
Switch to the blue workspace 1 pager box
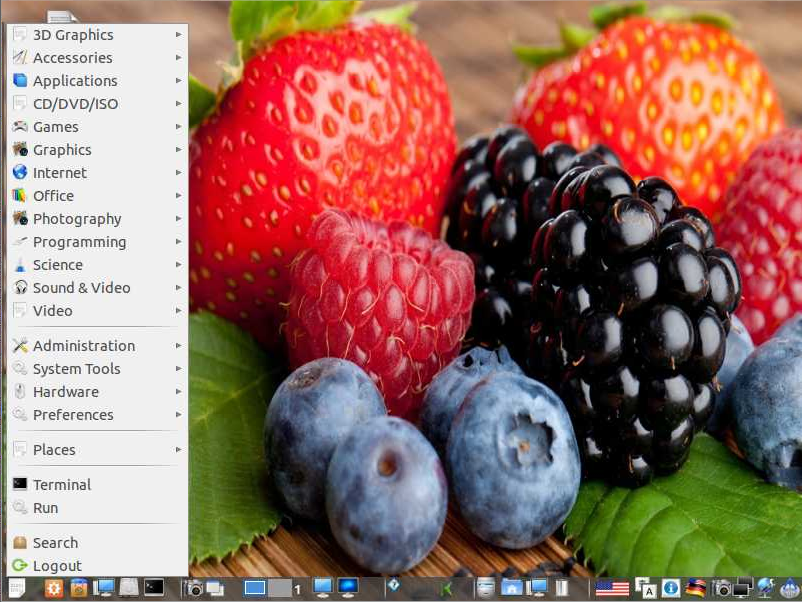(254, 589)
